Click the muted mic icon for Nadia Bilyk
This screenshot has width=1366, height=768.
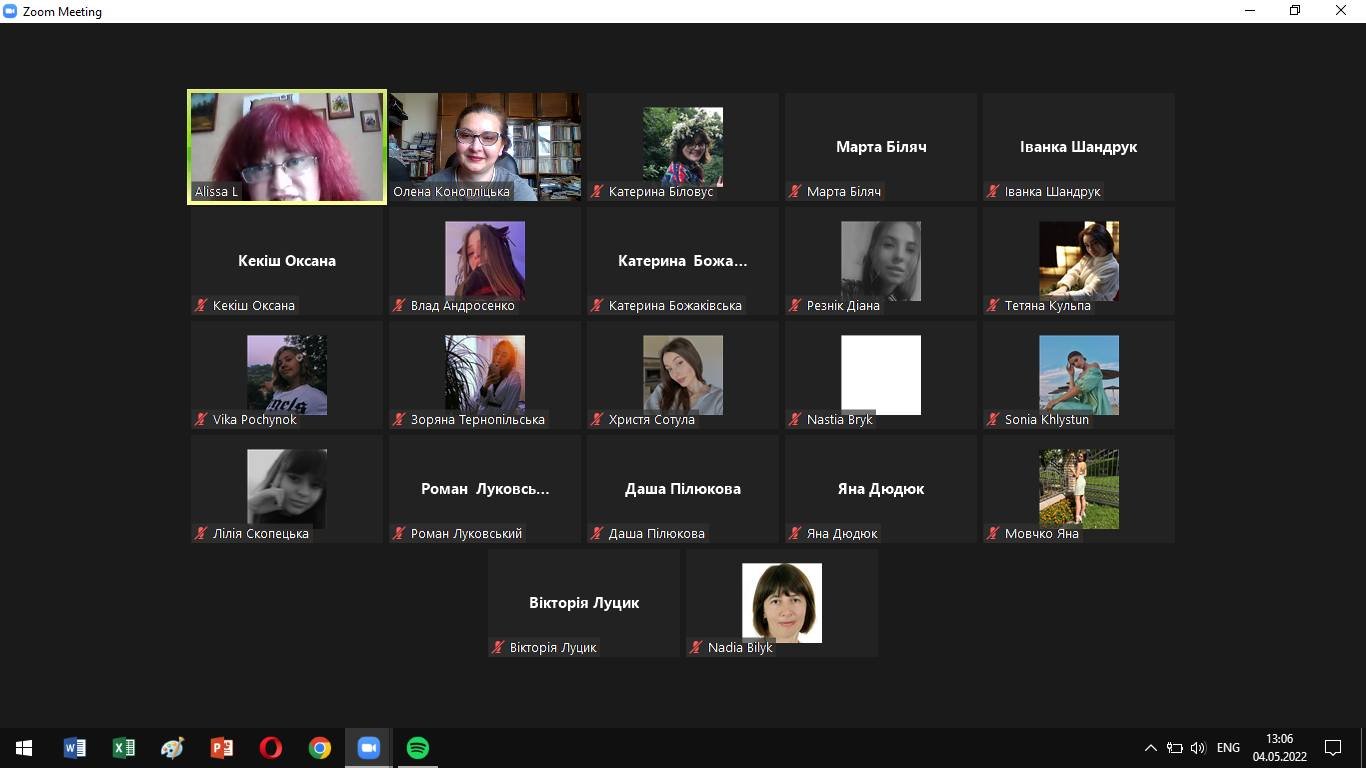click(x=697, y=647)
